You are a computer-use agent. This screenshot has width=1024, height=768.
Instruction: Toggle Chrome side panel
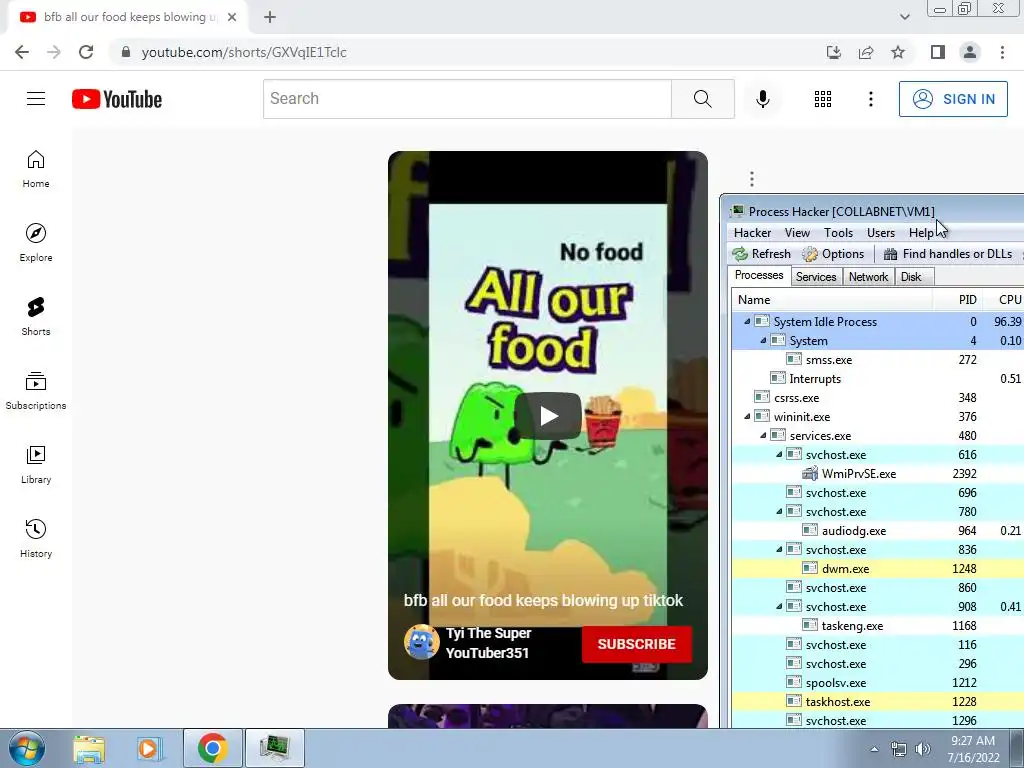(938, 52)
